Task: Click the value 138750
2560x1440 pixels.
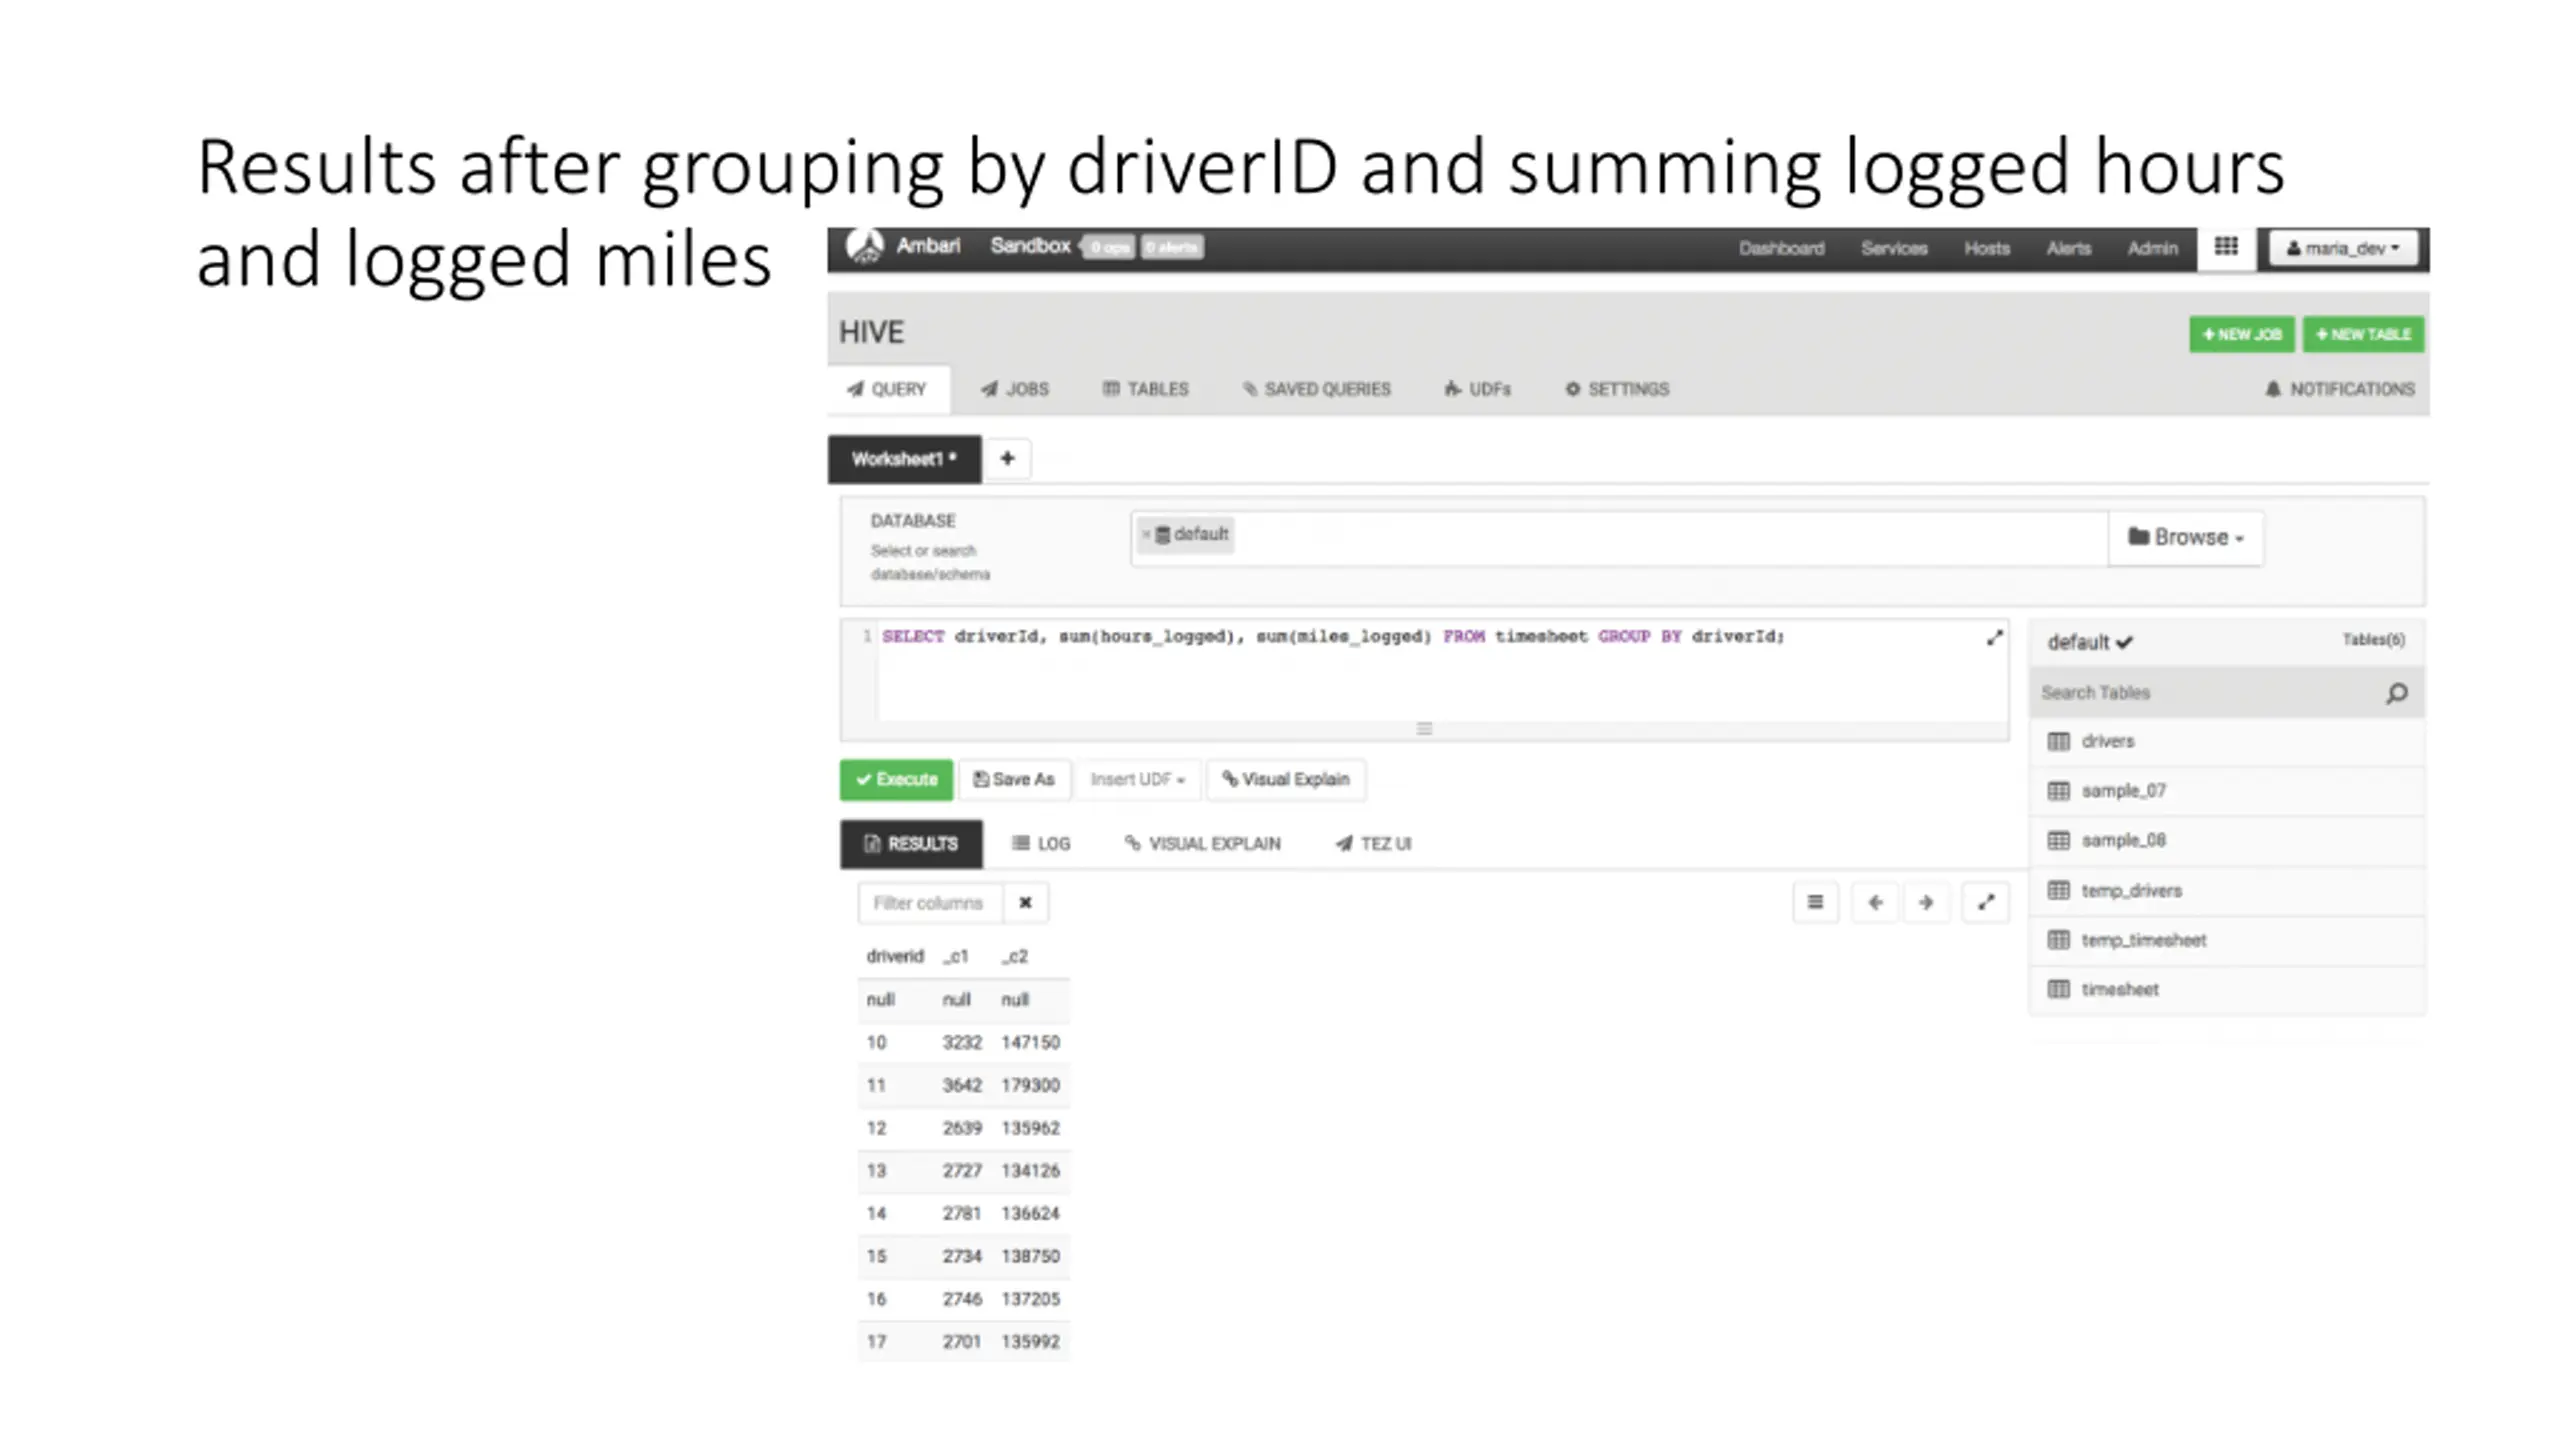Action: coord(1030,1256)
